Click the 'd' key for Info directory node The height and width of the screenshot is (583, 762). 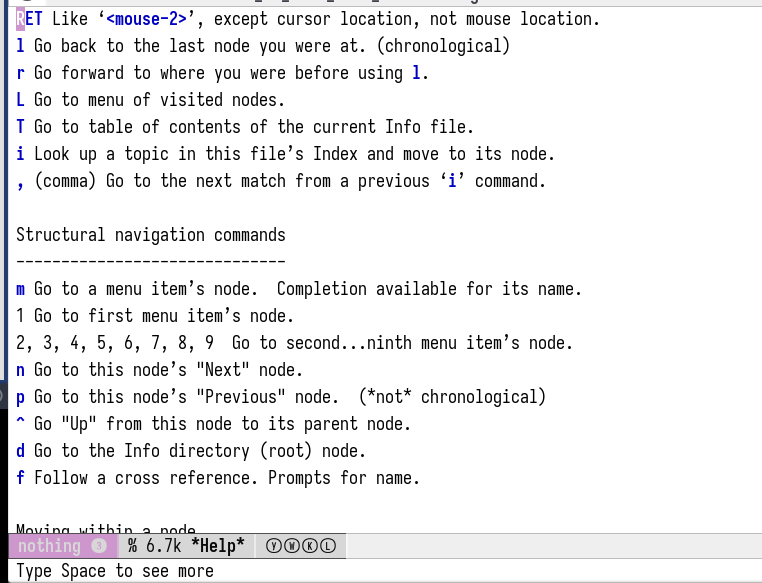tap(21, 451)
